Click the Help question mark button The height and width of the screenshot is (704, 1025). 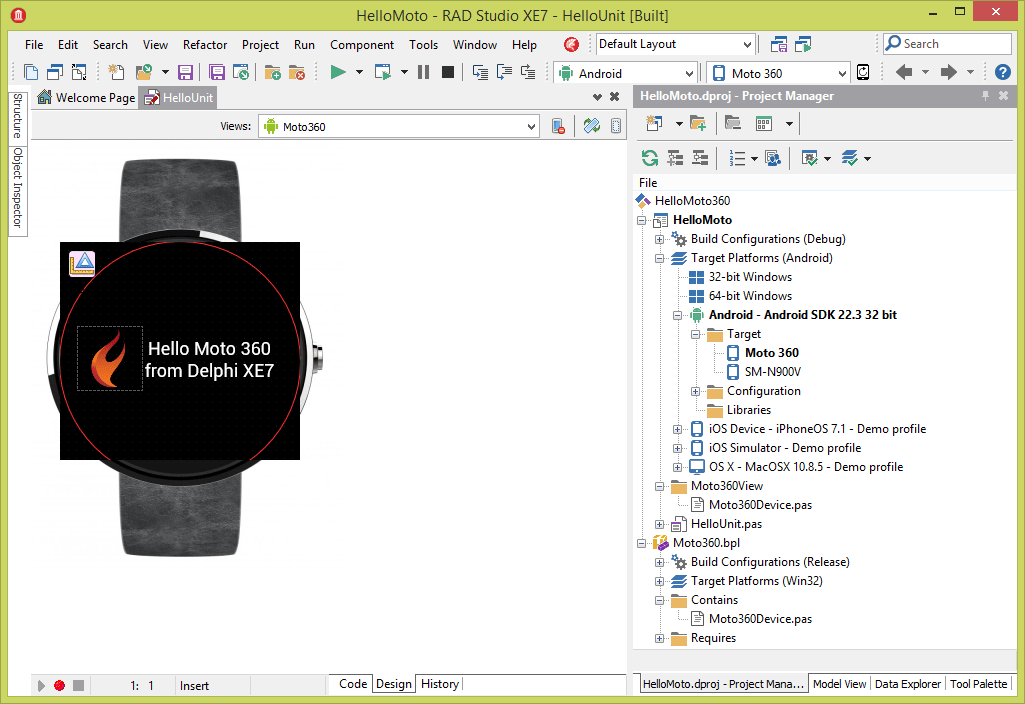[1002, 72]
